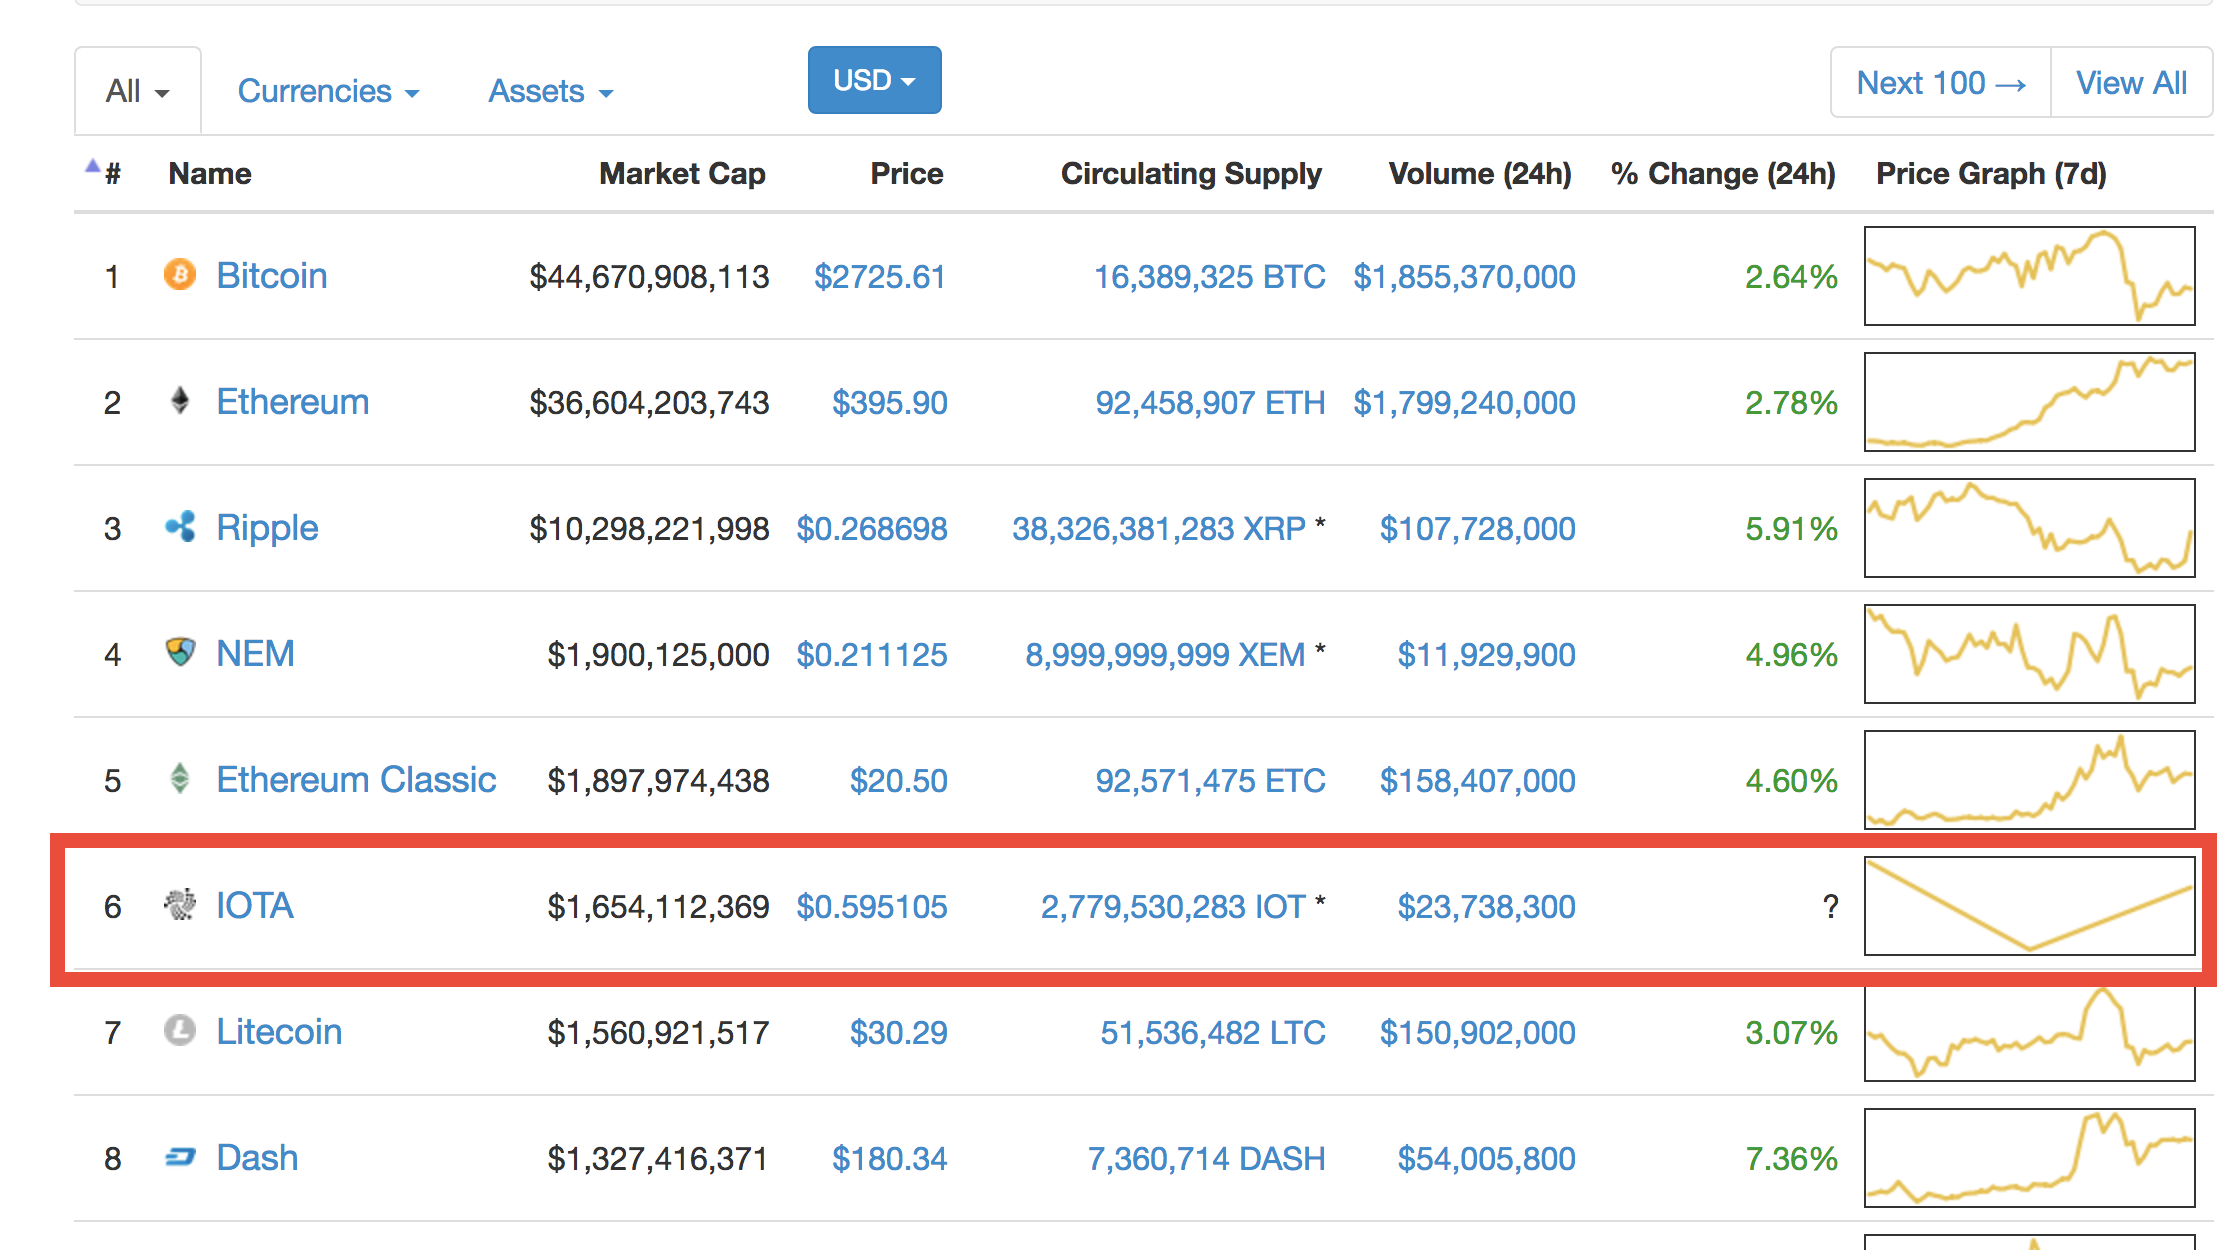Click the NEM shield logo icon

tap(180, 652)
